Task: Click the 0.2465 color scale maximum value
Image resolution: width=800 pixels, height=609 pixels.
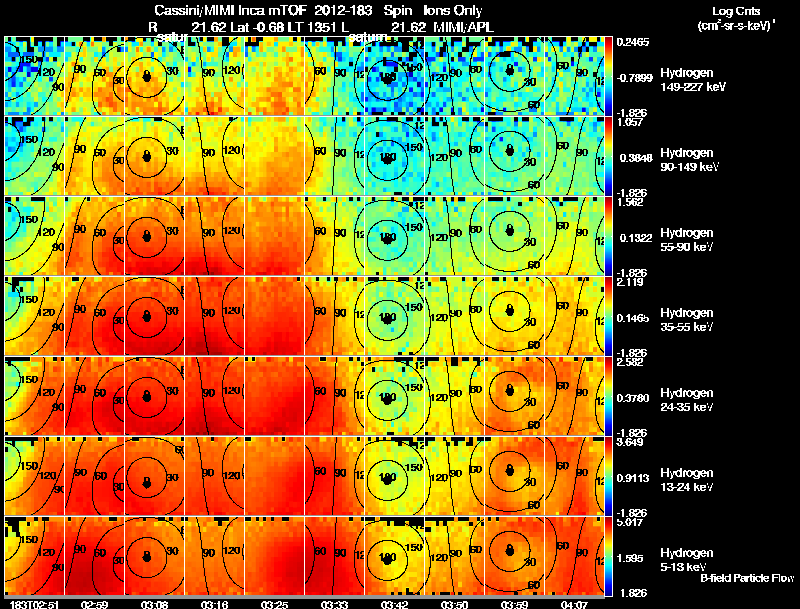Action: point(633,42)
